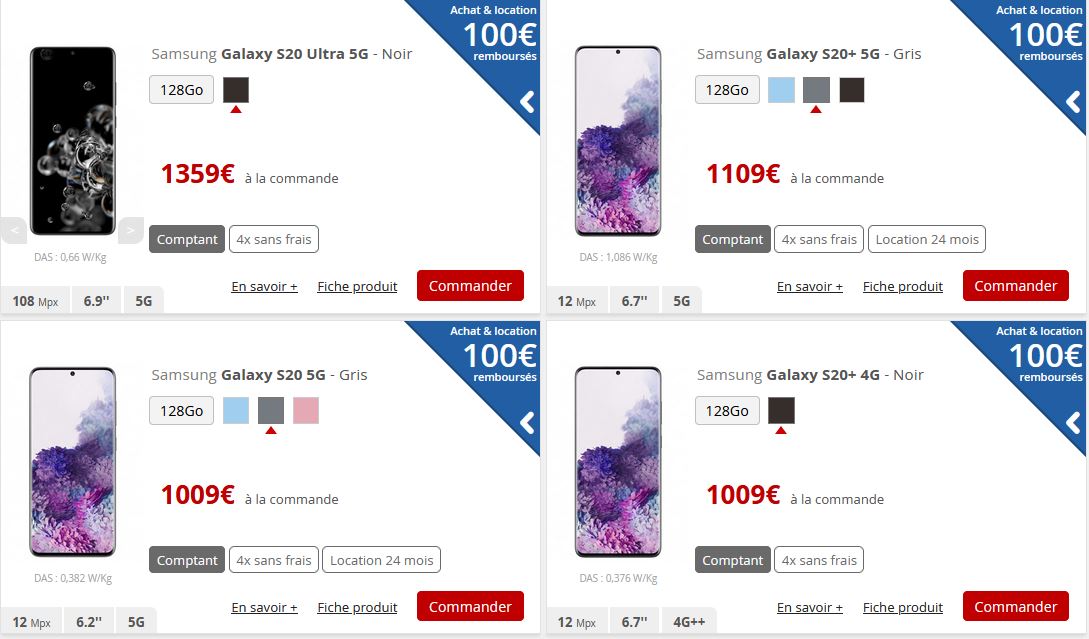Viewport: 1089px width, 639px height.
Task: Select 4x sans frais for S20 Ultra
Action: tap(274, 239)
